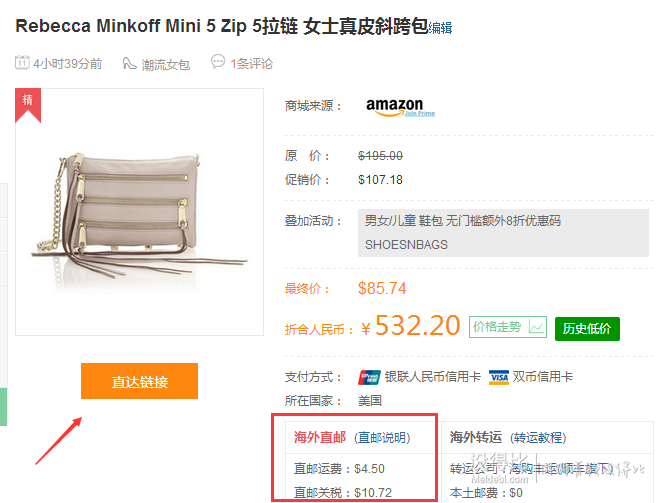The width and height of the screenshot is (656, 503).
Task: Open the 价格走势 price trend chart
Action: [508, 327]
